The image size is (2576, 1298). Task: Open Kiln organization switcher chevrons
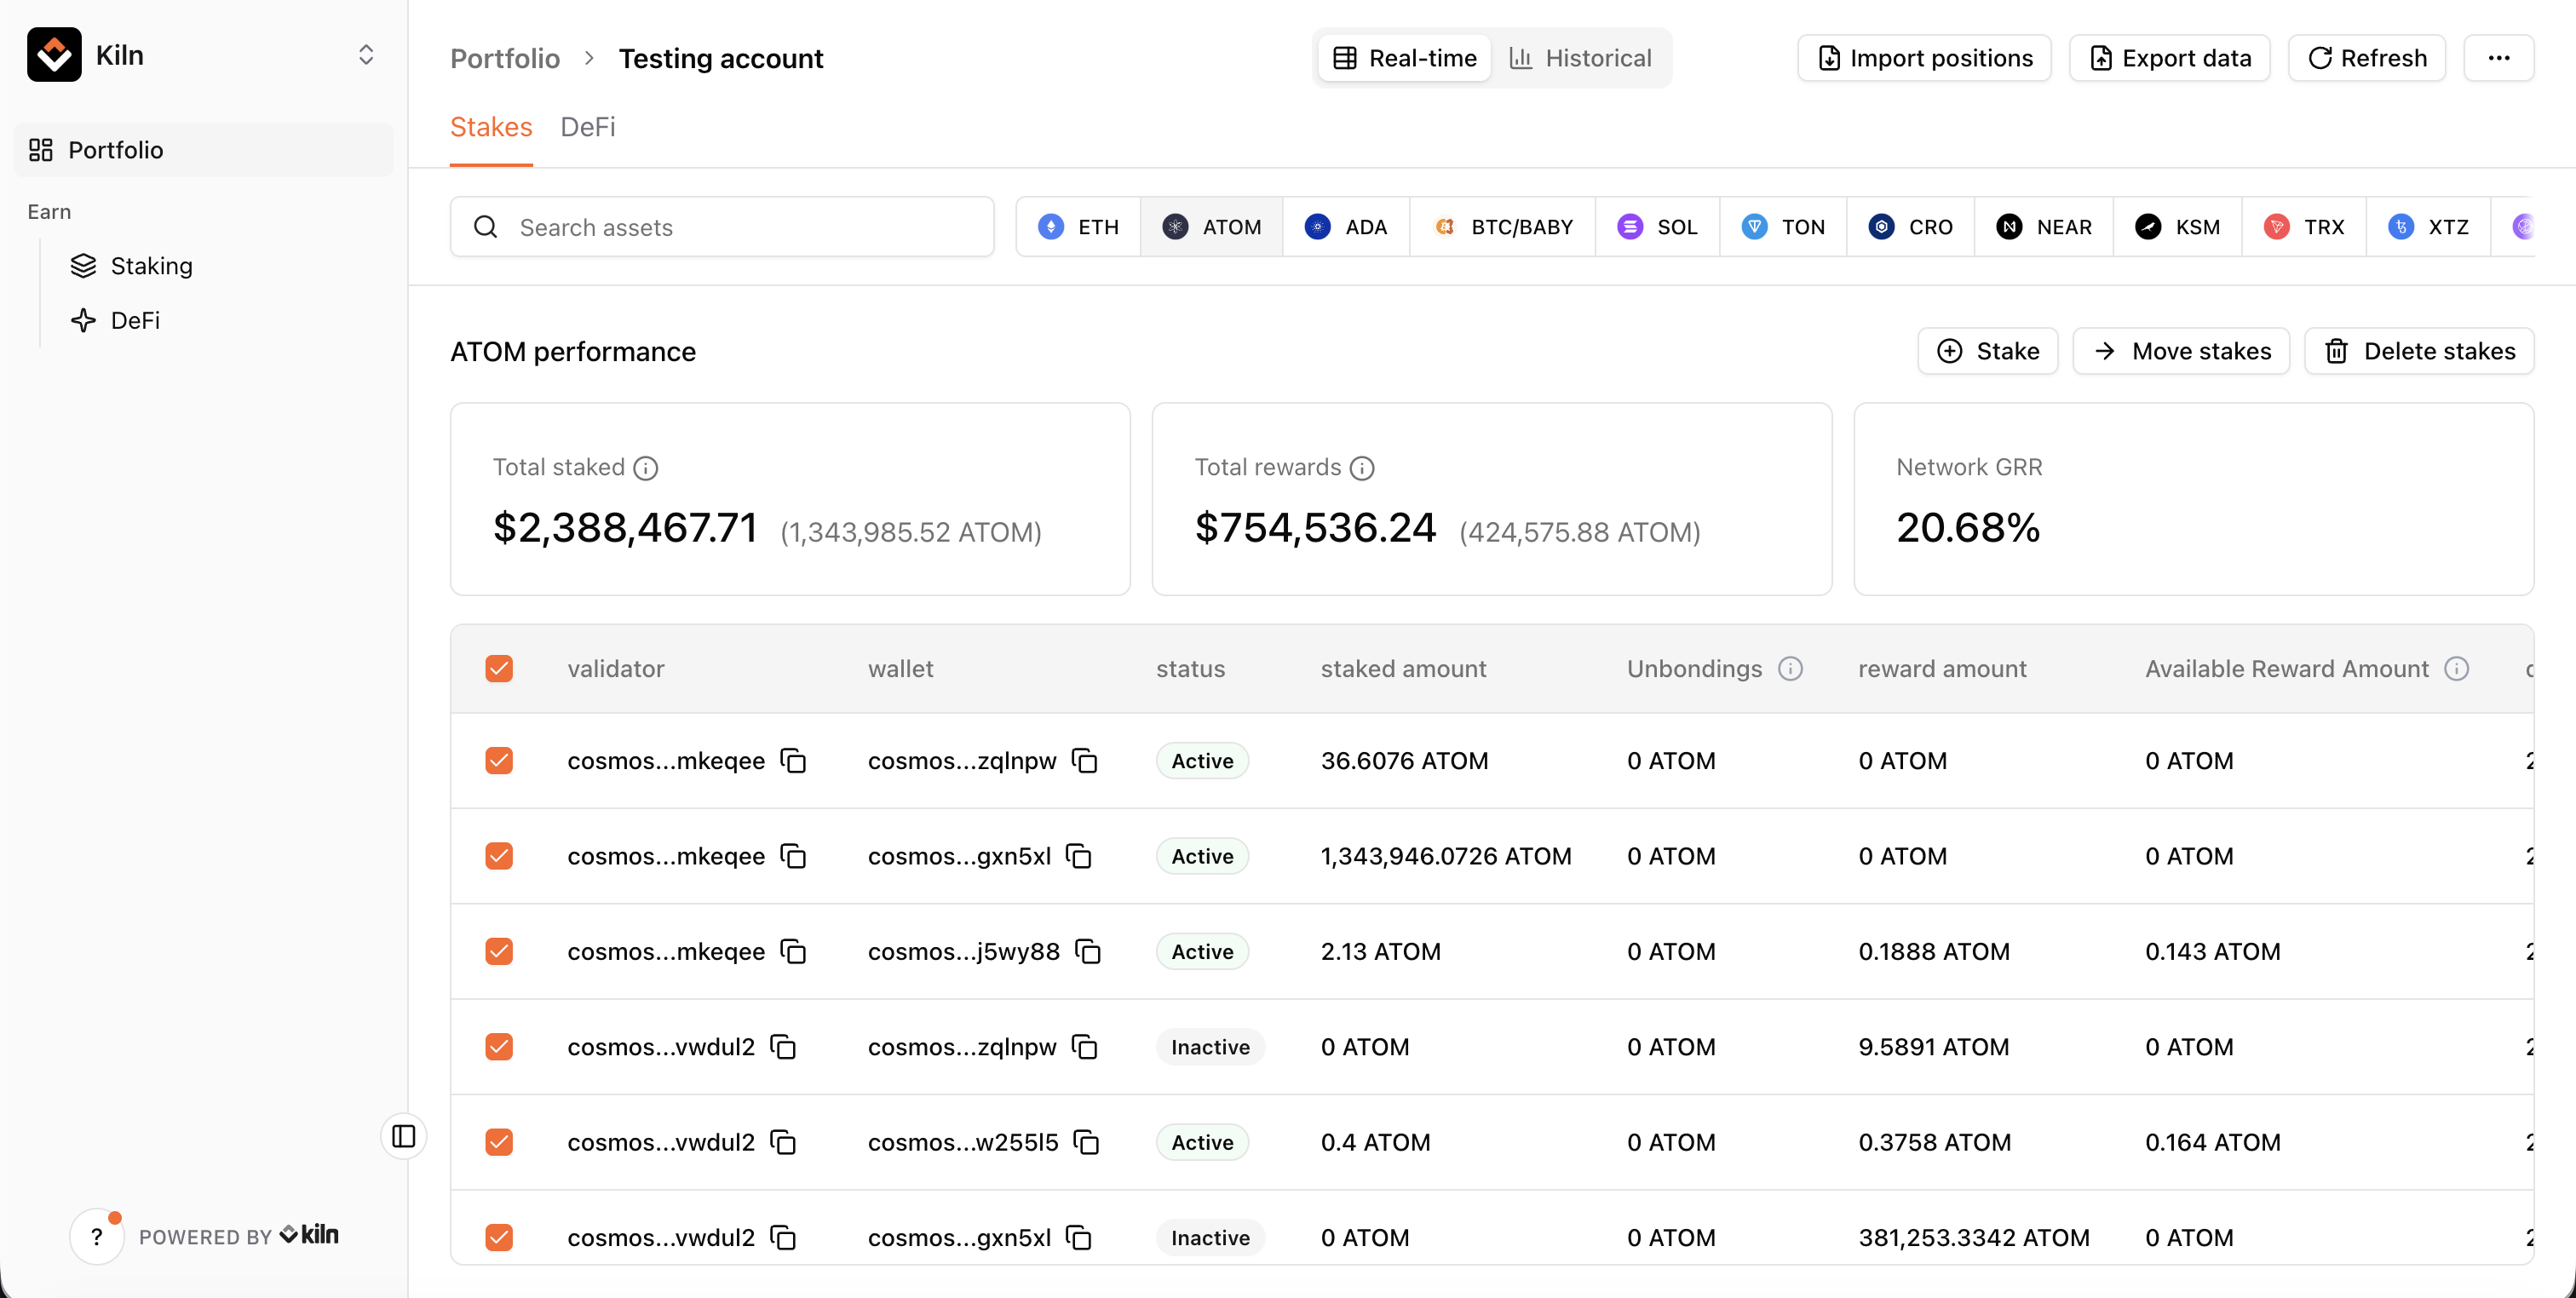click(366, 55)
